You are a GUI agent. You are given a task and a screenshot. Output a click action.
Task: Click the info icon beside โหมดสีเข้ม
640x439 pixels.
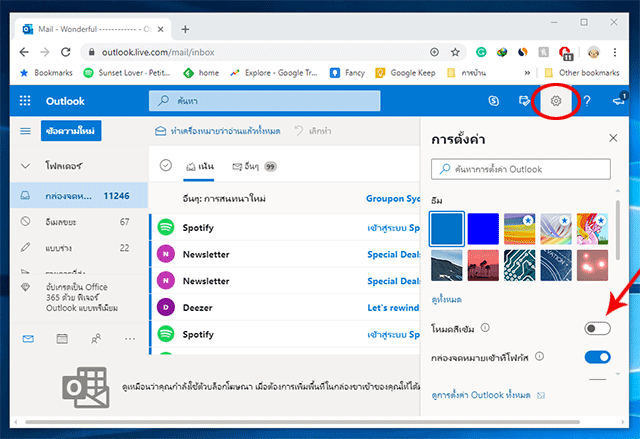[x=485, y=328]
